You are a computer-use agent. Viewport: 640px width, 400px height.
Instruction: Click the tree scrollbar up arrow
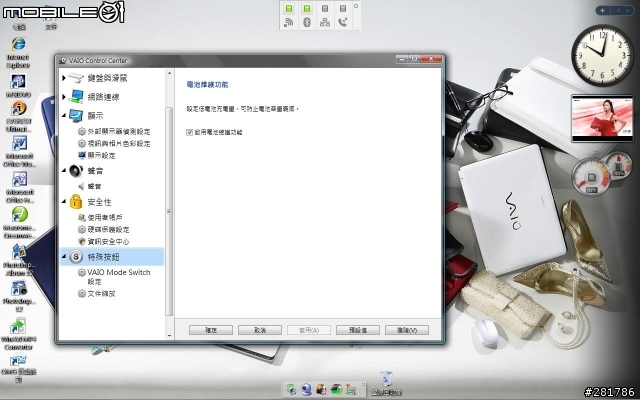pyautogui.click(x=169, y=73)
